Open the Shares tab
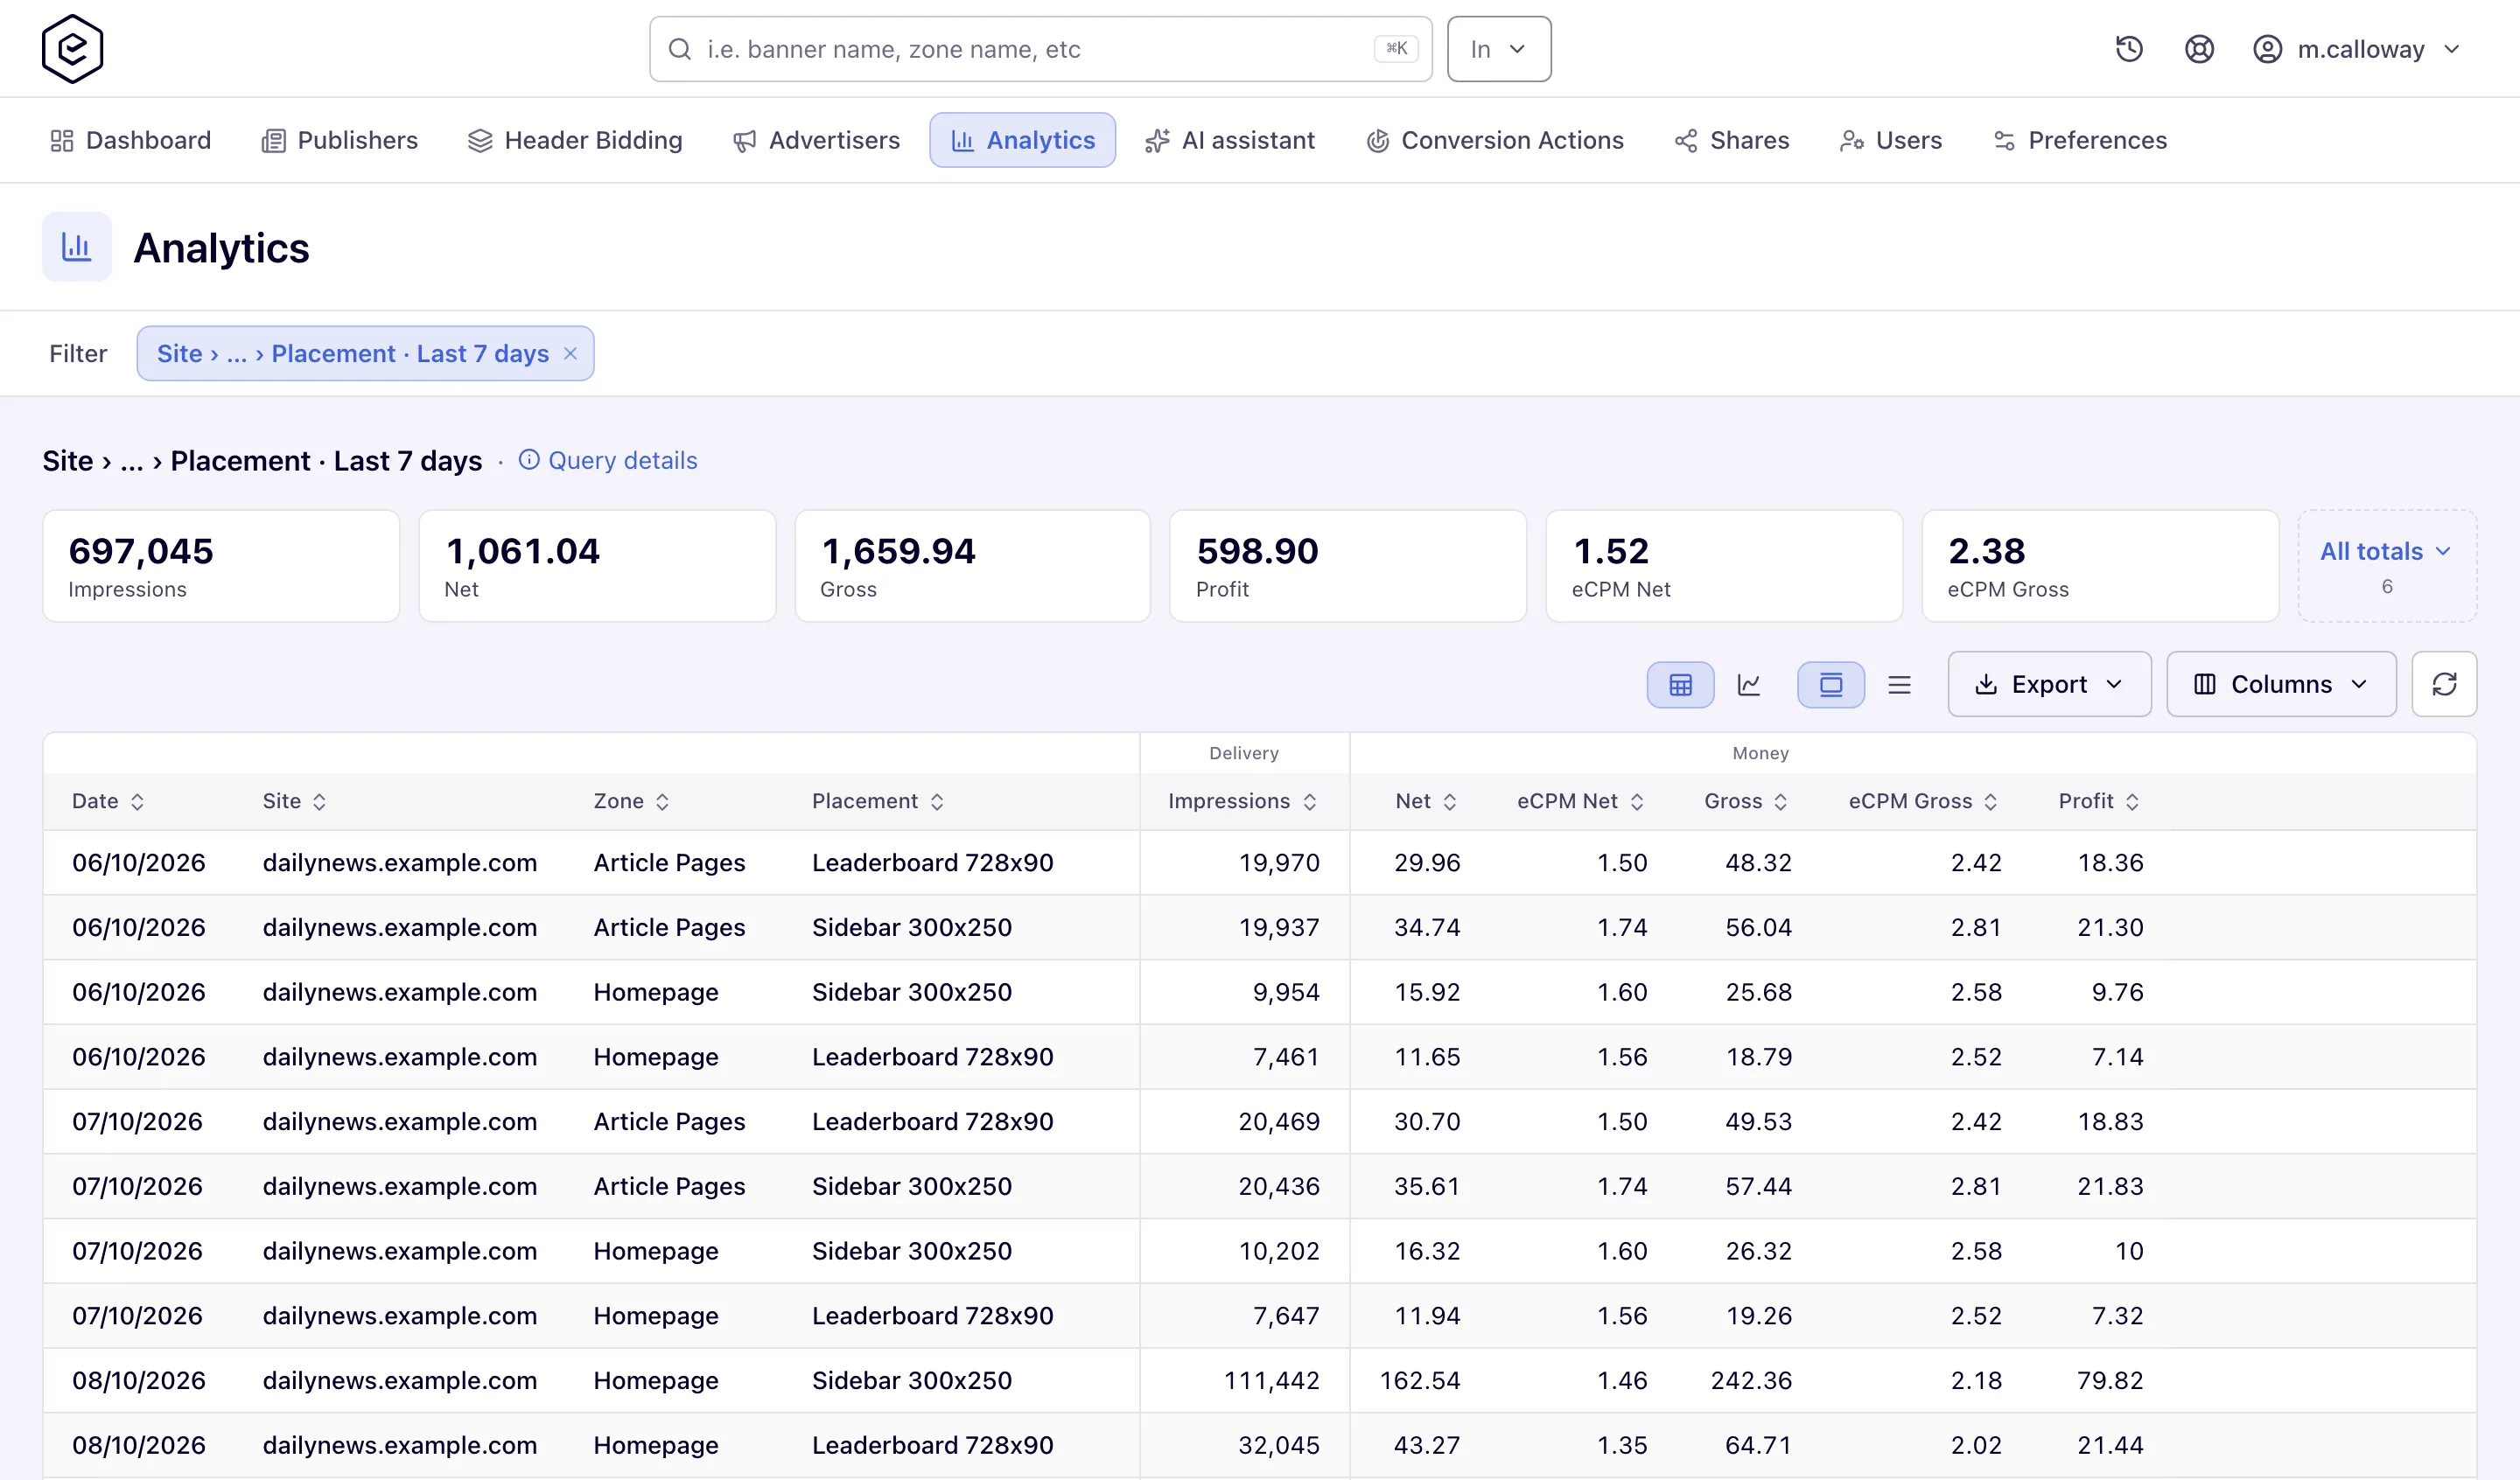 [x=1732, y=140]
